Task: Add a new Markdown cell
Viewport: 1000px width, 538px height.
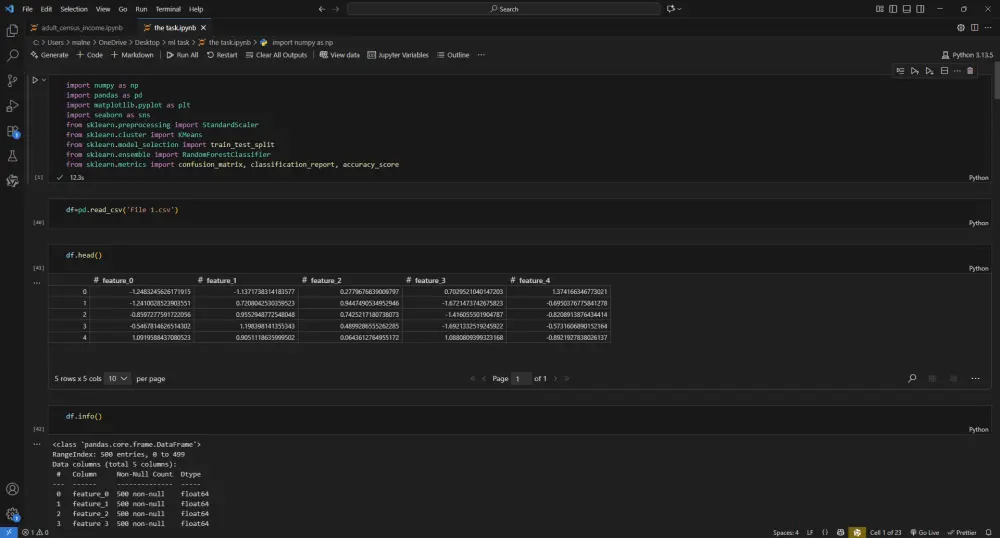Action: pyautogui.click(x=132, y=55)
